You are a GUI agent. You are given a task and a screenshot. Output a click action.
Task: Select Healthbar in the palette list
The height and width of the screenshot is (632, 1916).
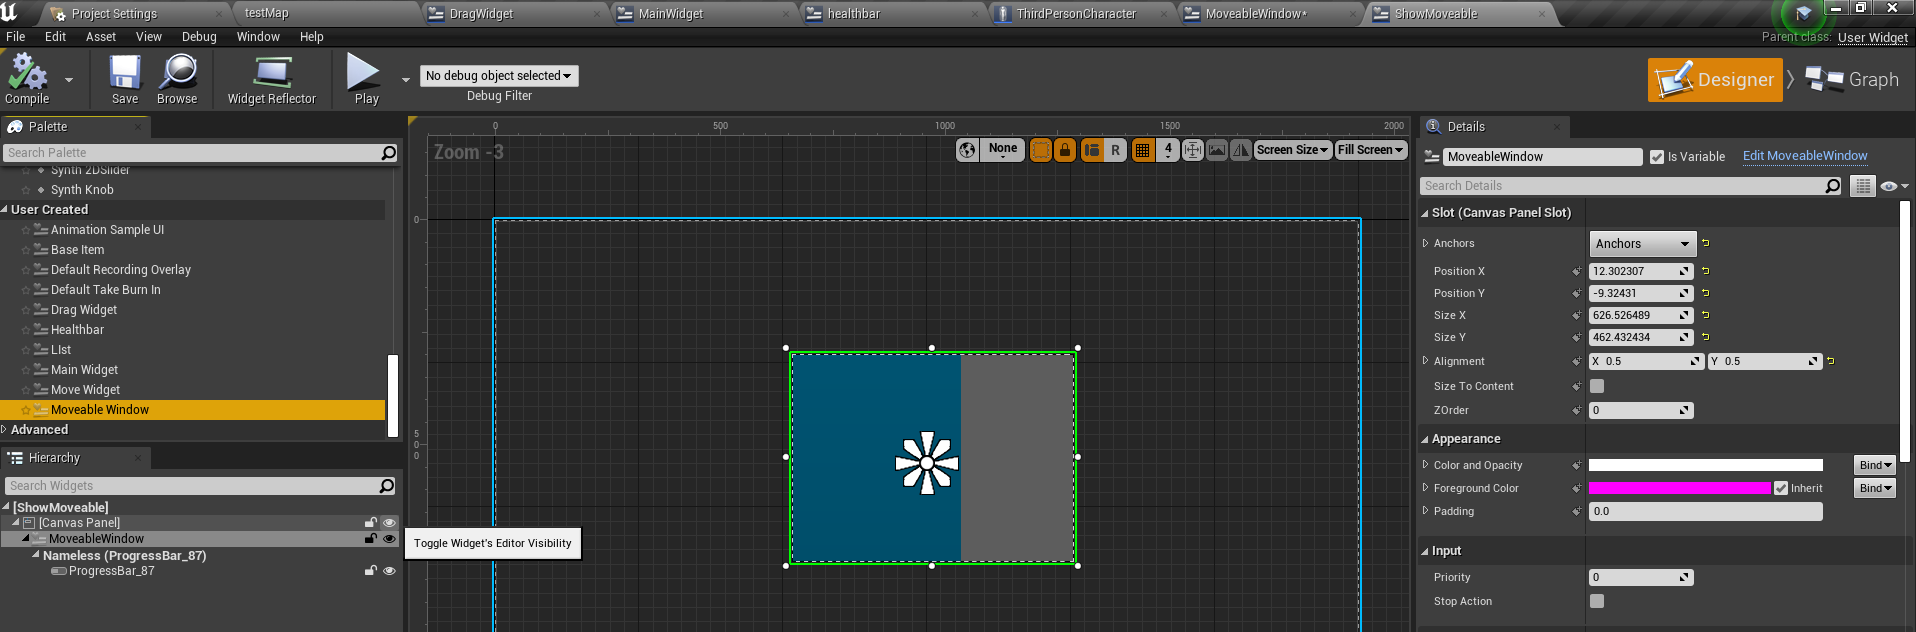77,330
